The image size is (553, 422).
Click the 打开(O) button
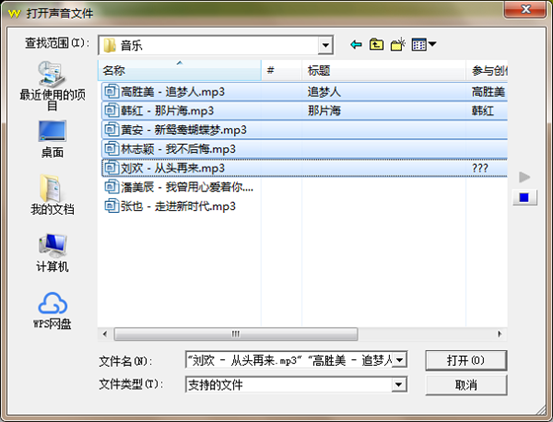[466, 360]
